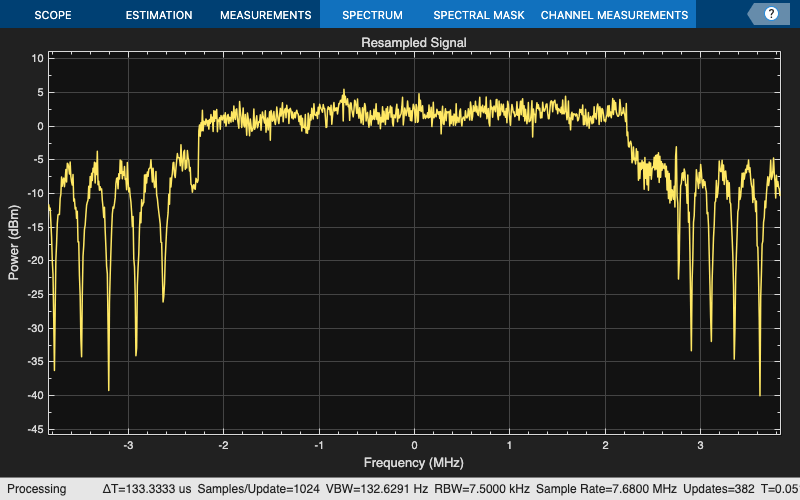Open the Spectral Mask tab
This screenshot has height=500, width=800.
click(479, 15)
